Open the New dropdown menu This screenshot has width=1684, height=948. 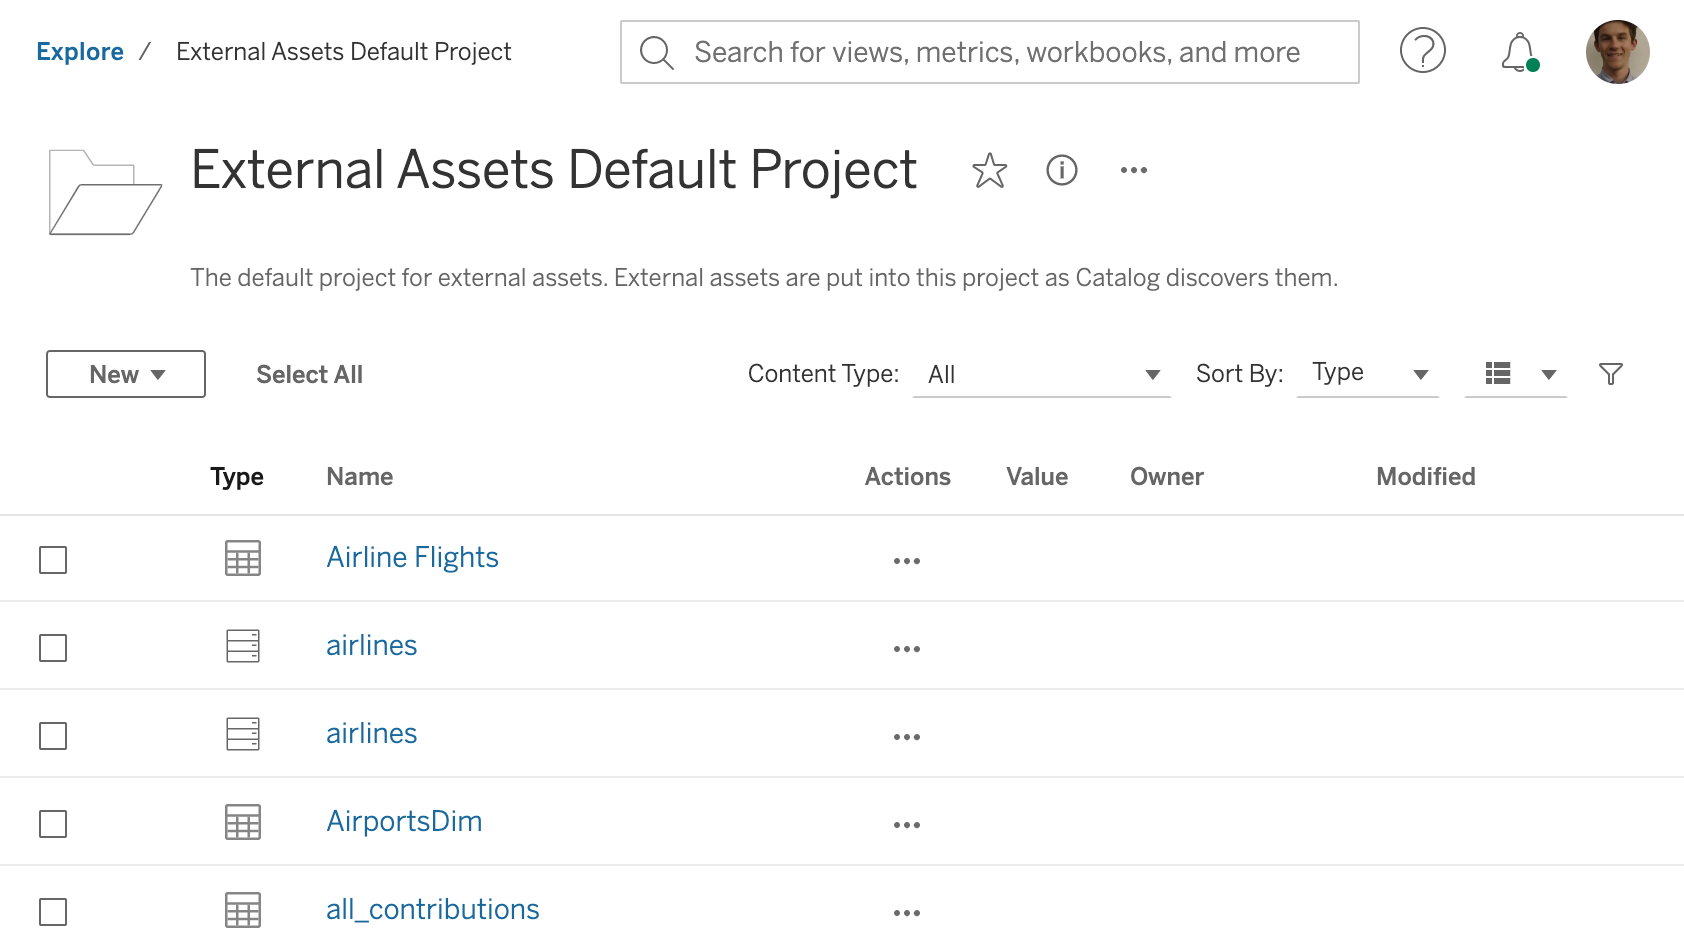point(125,374)
